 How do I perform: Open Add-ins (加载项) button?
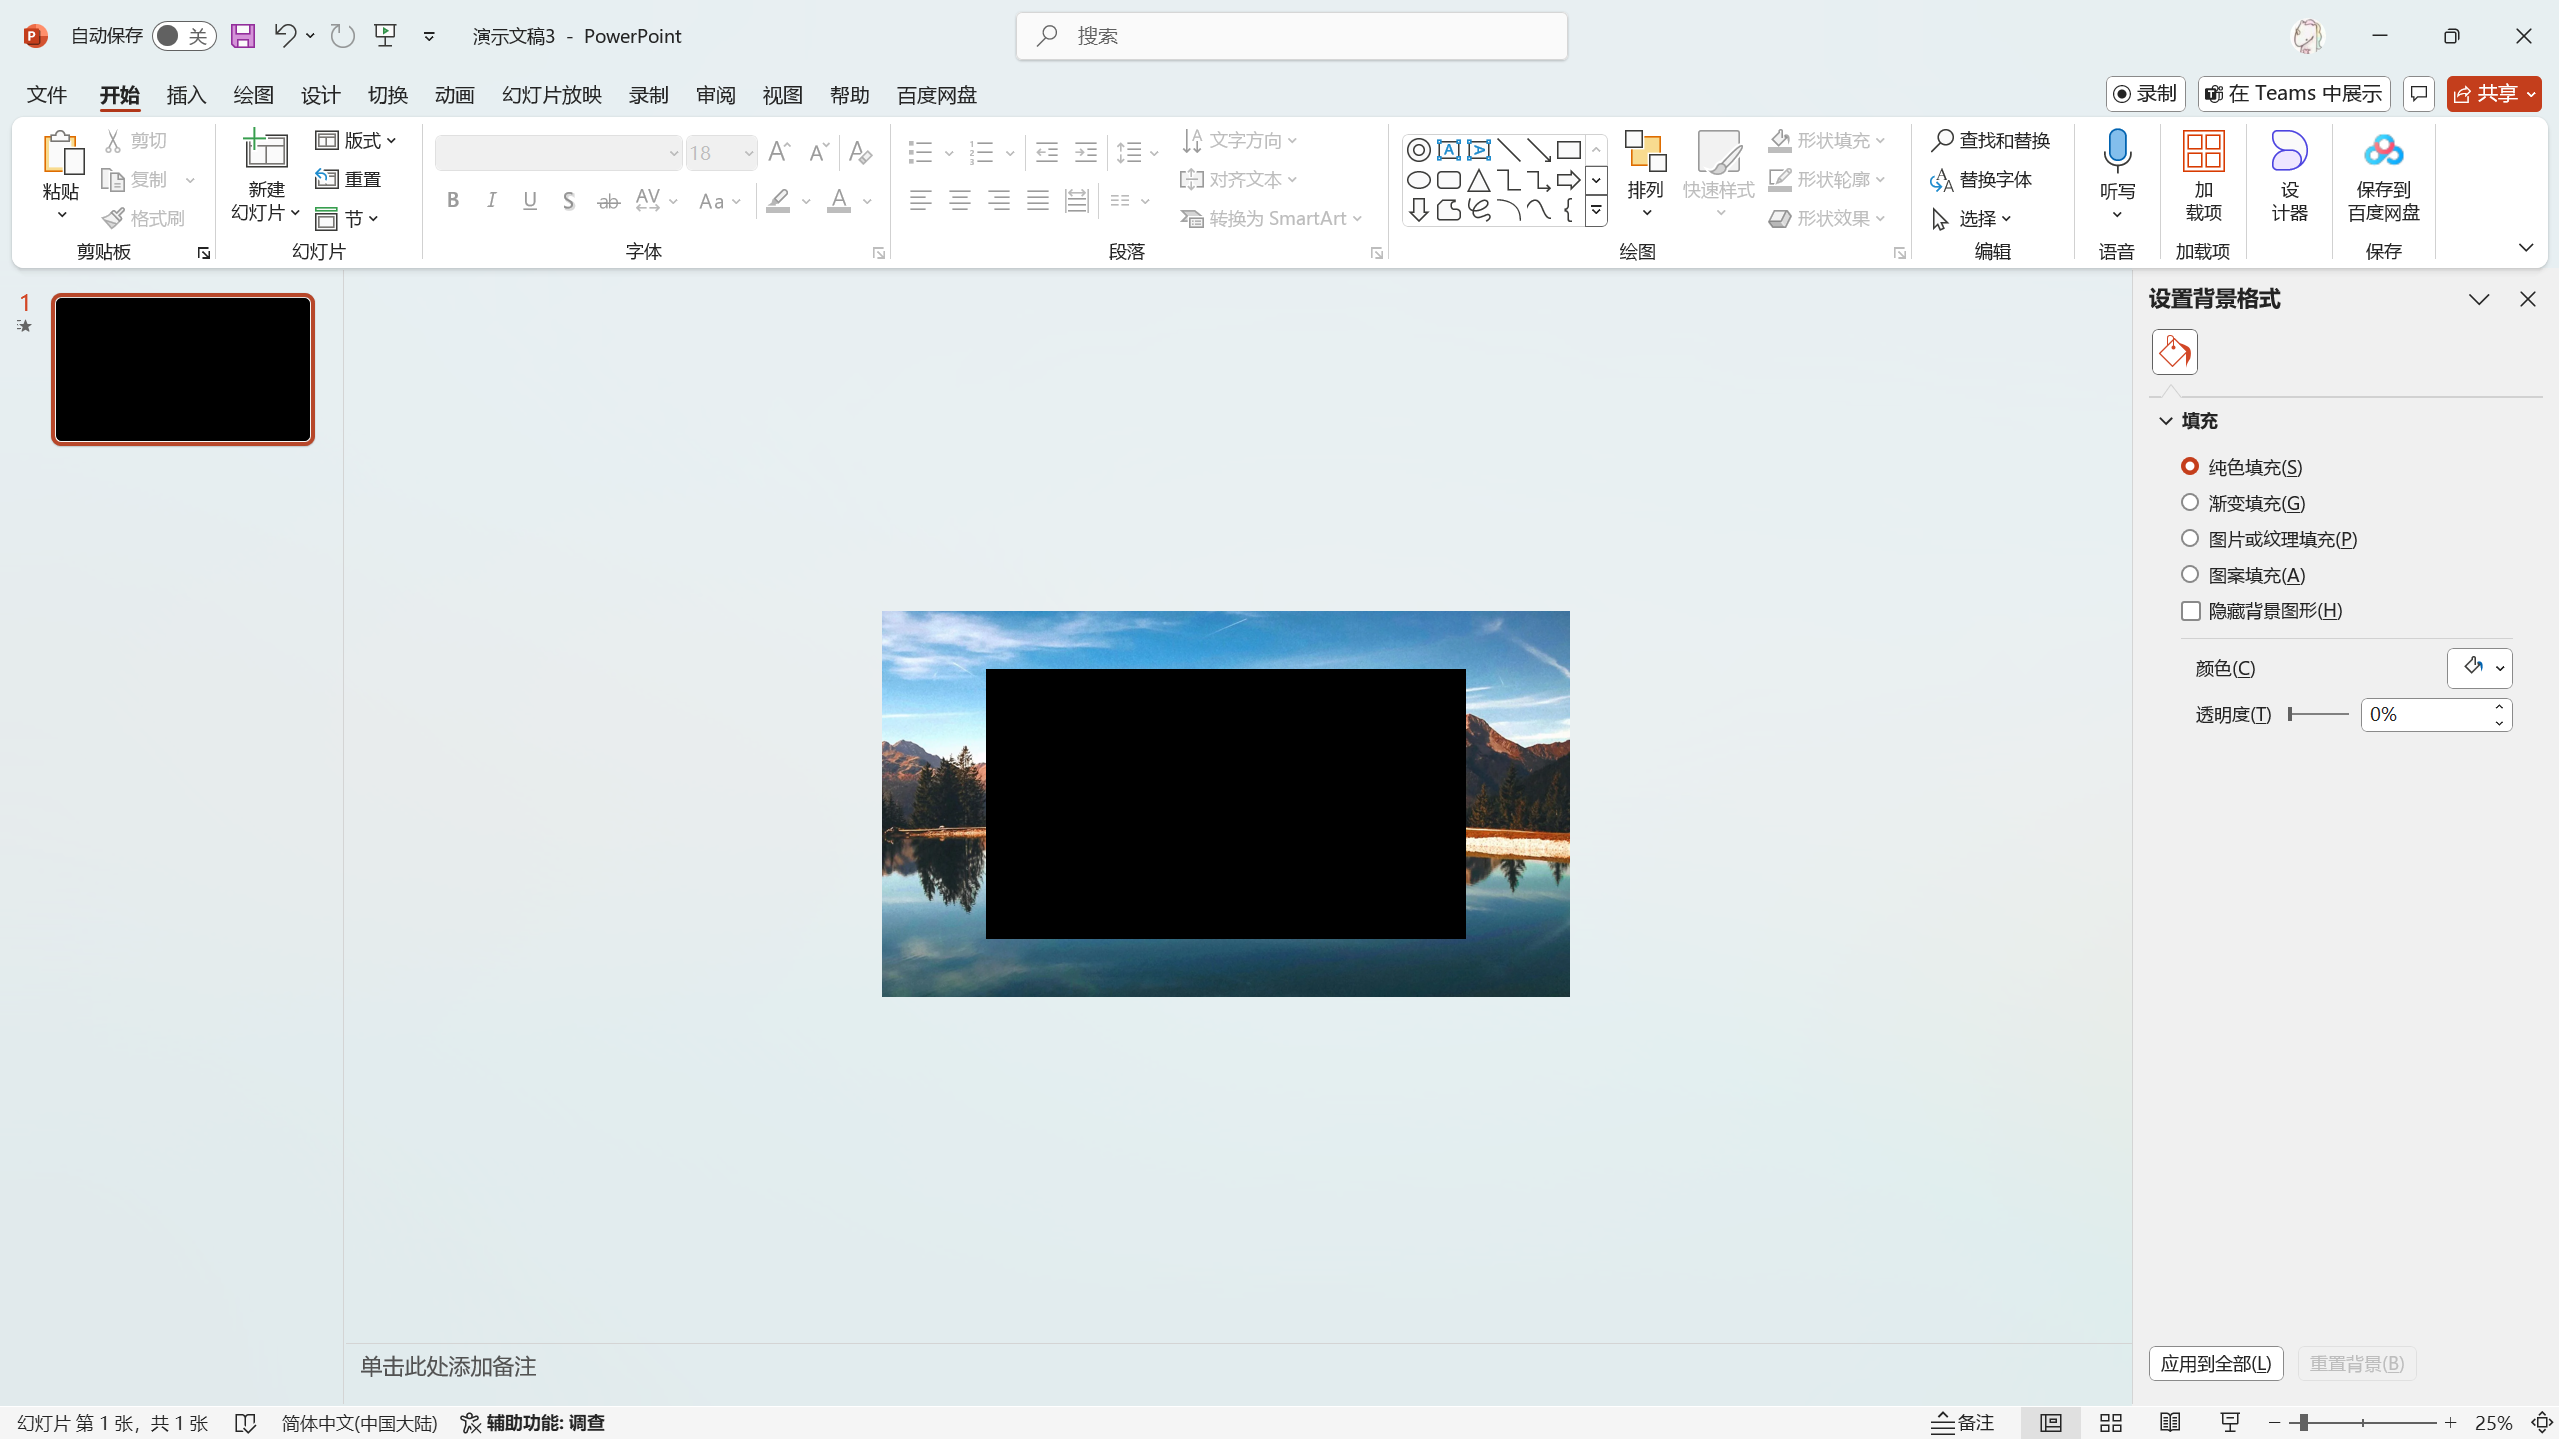coord(2203,176)
